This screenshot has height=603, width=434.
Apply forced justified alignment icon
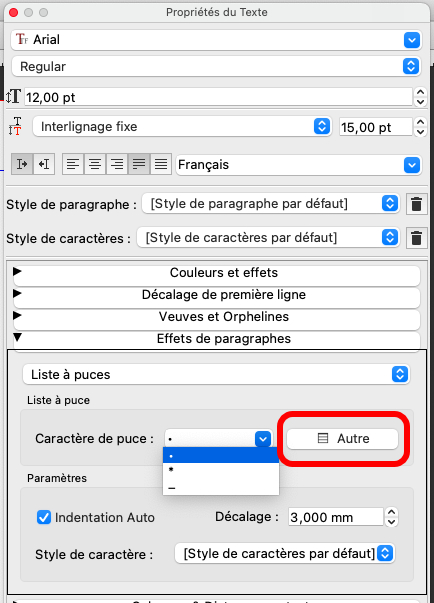(x=161, y=164)
